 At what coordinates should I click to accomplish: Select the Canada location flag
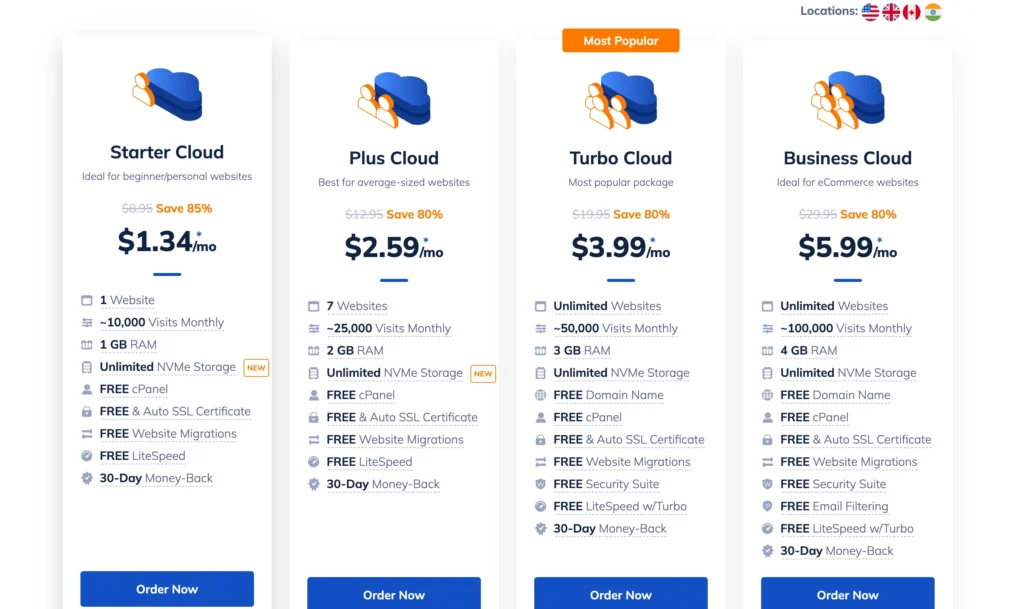911,12
